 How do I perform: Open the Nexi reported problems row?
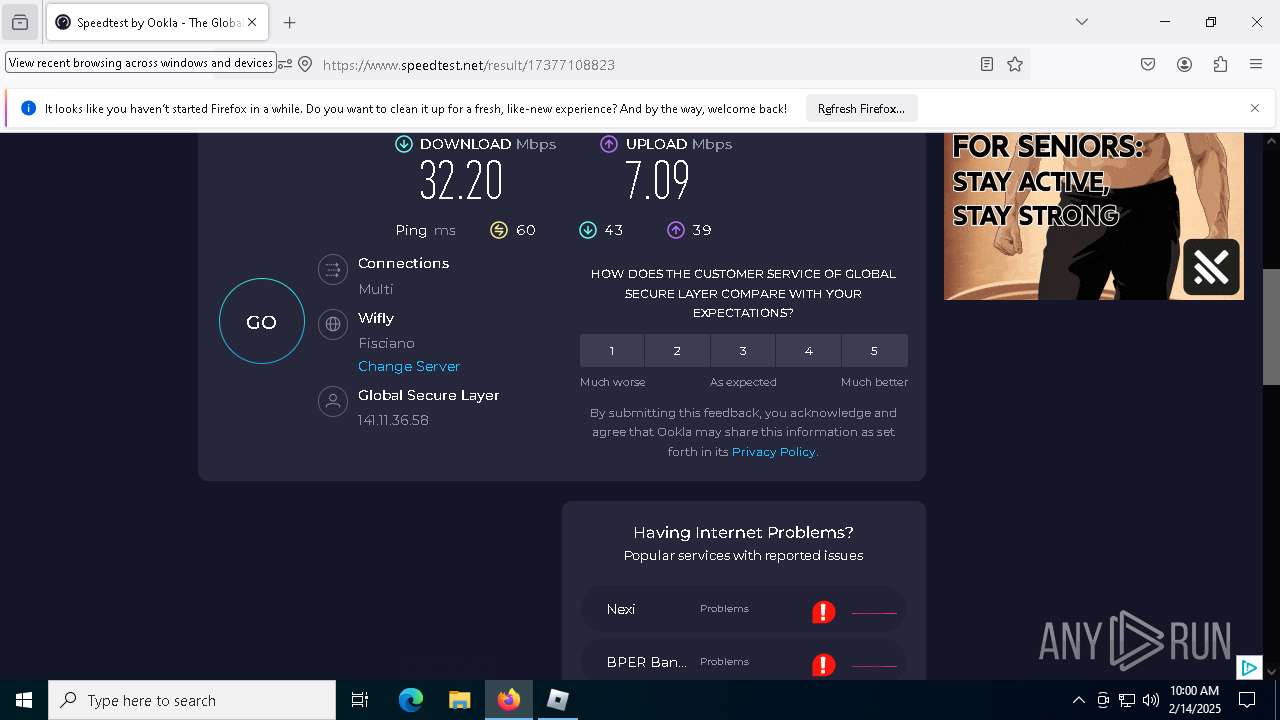point(743,609)
